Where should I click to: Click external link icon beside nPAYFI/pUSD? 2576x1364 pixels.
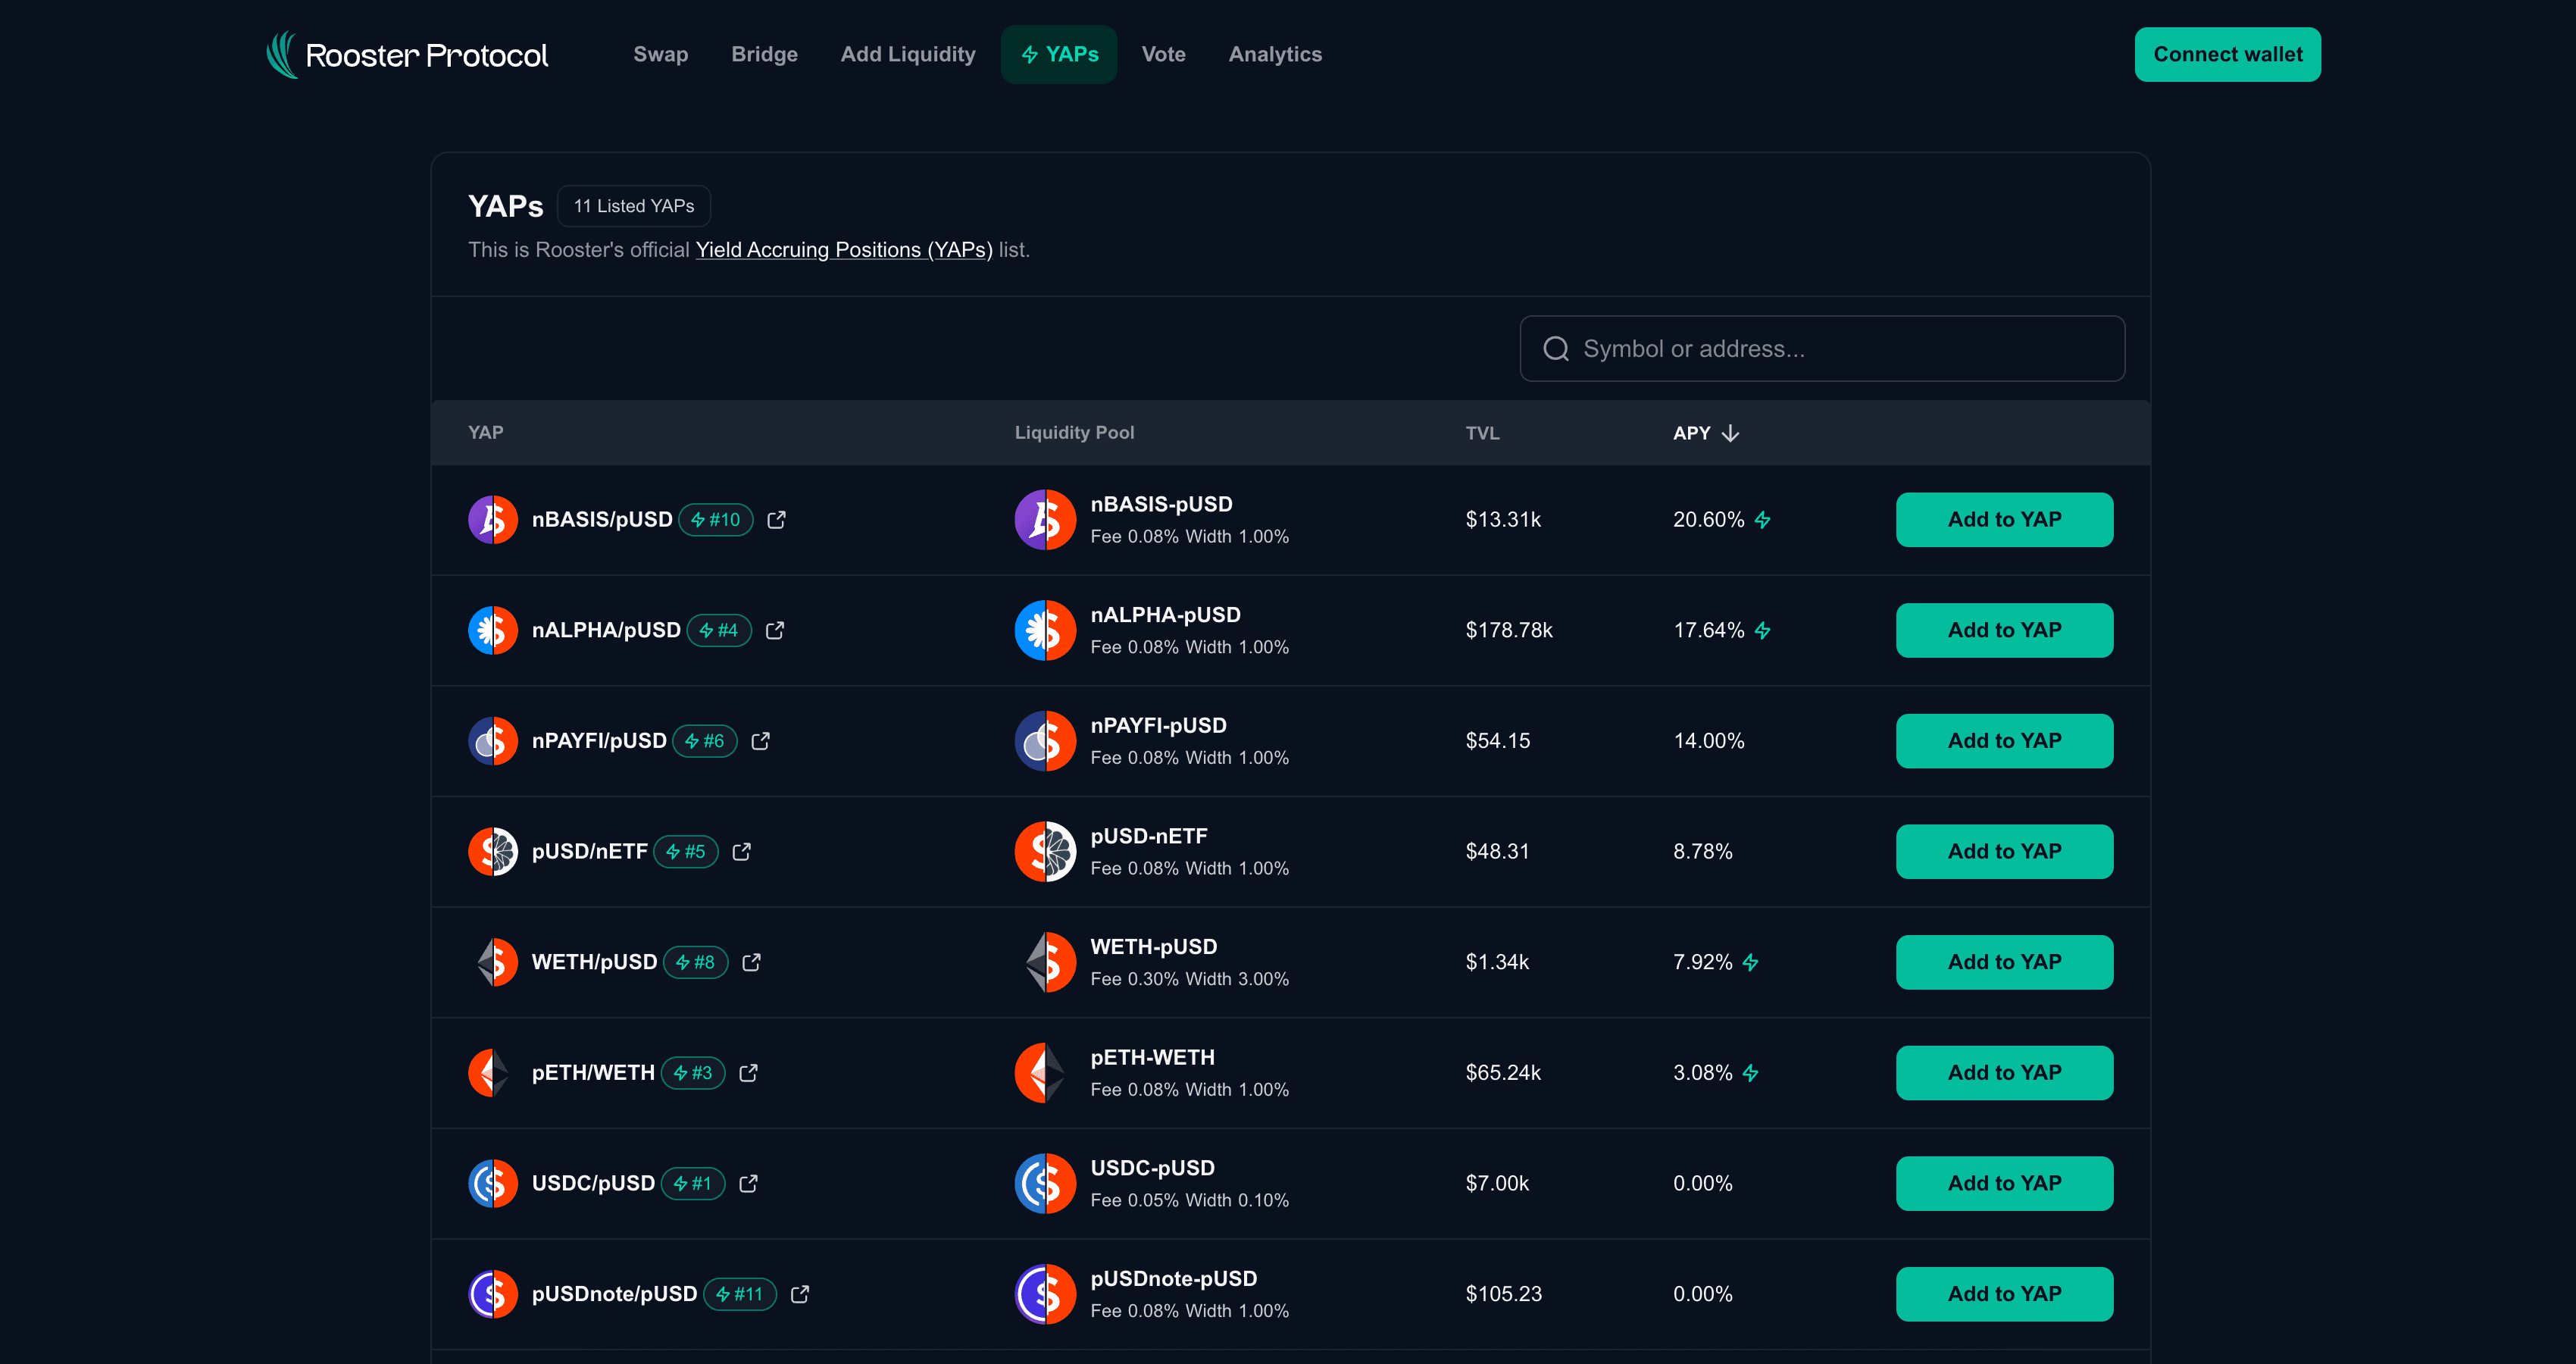click(x=760, y=741)
